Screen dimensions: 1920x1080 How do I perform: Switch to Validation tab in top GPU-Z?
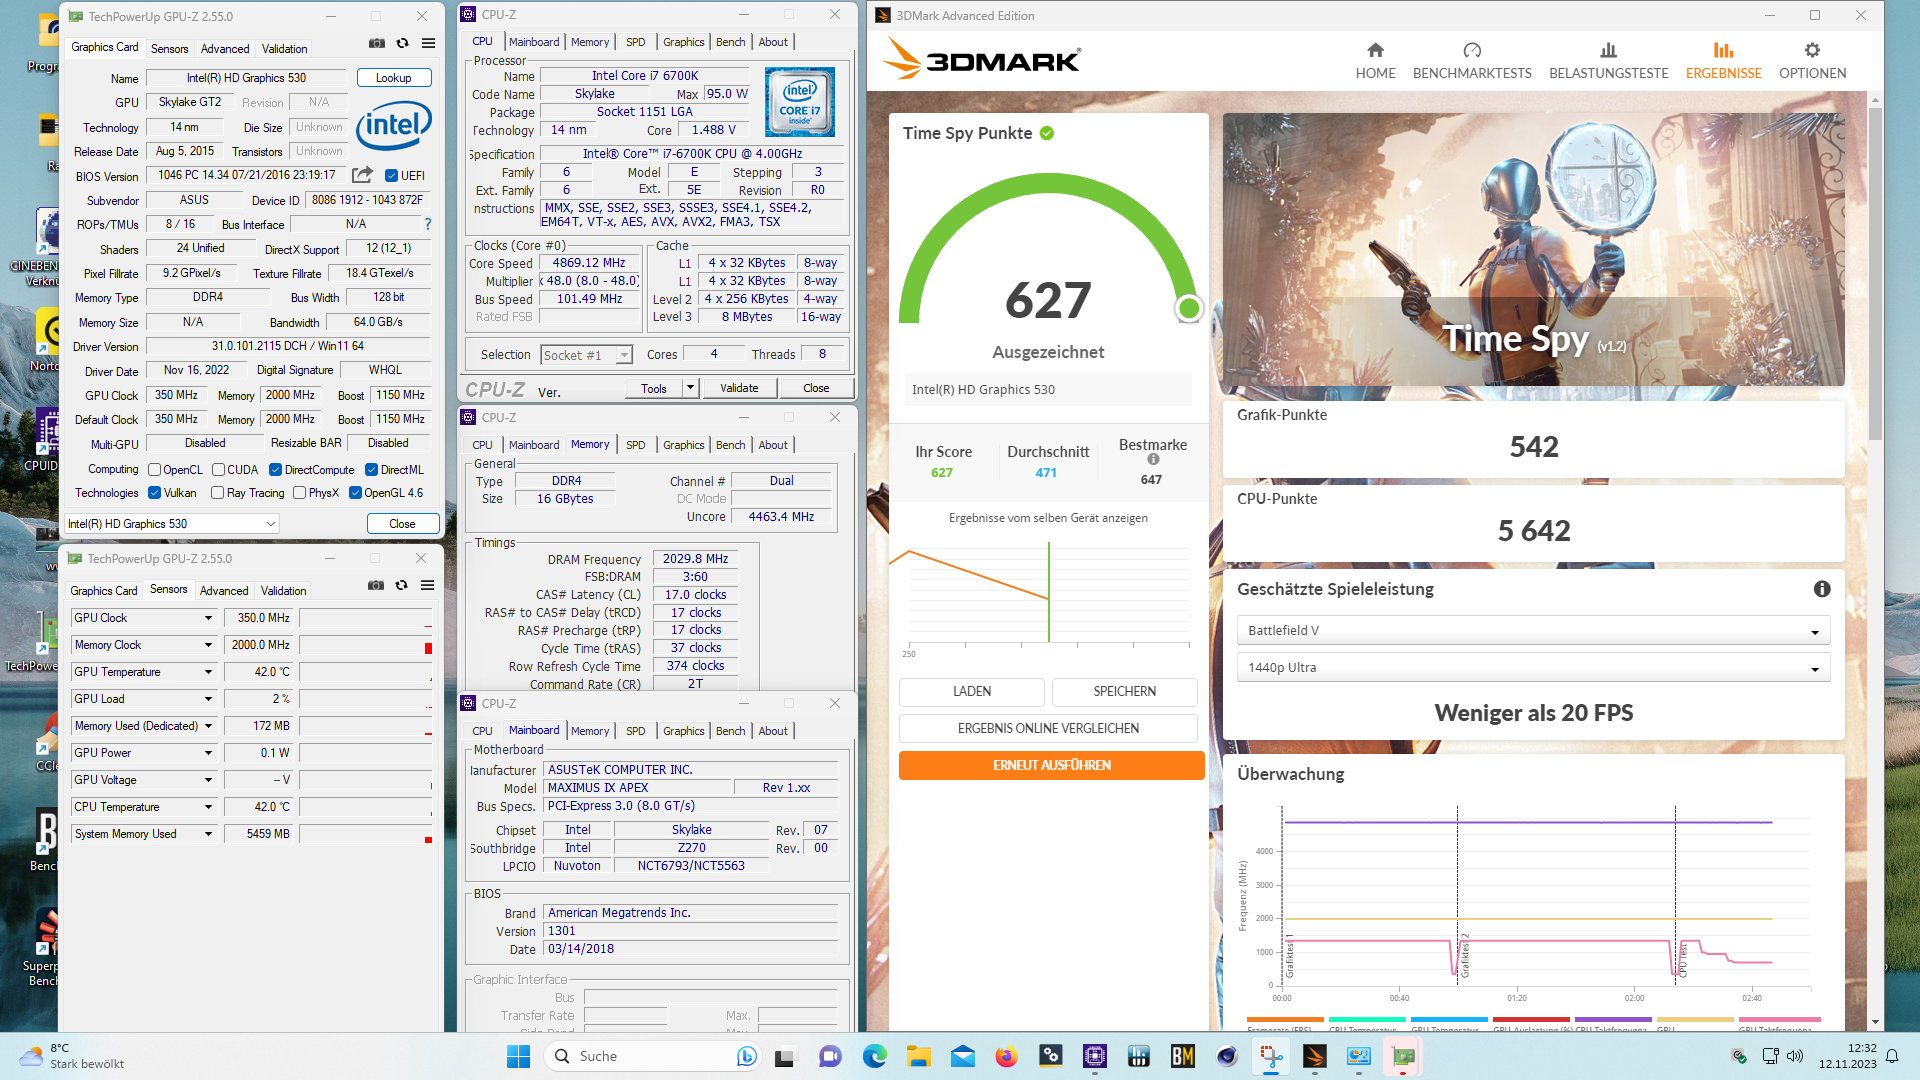point(284,49)
